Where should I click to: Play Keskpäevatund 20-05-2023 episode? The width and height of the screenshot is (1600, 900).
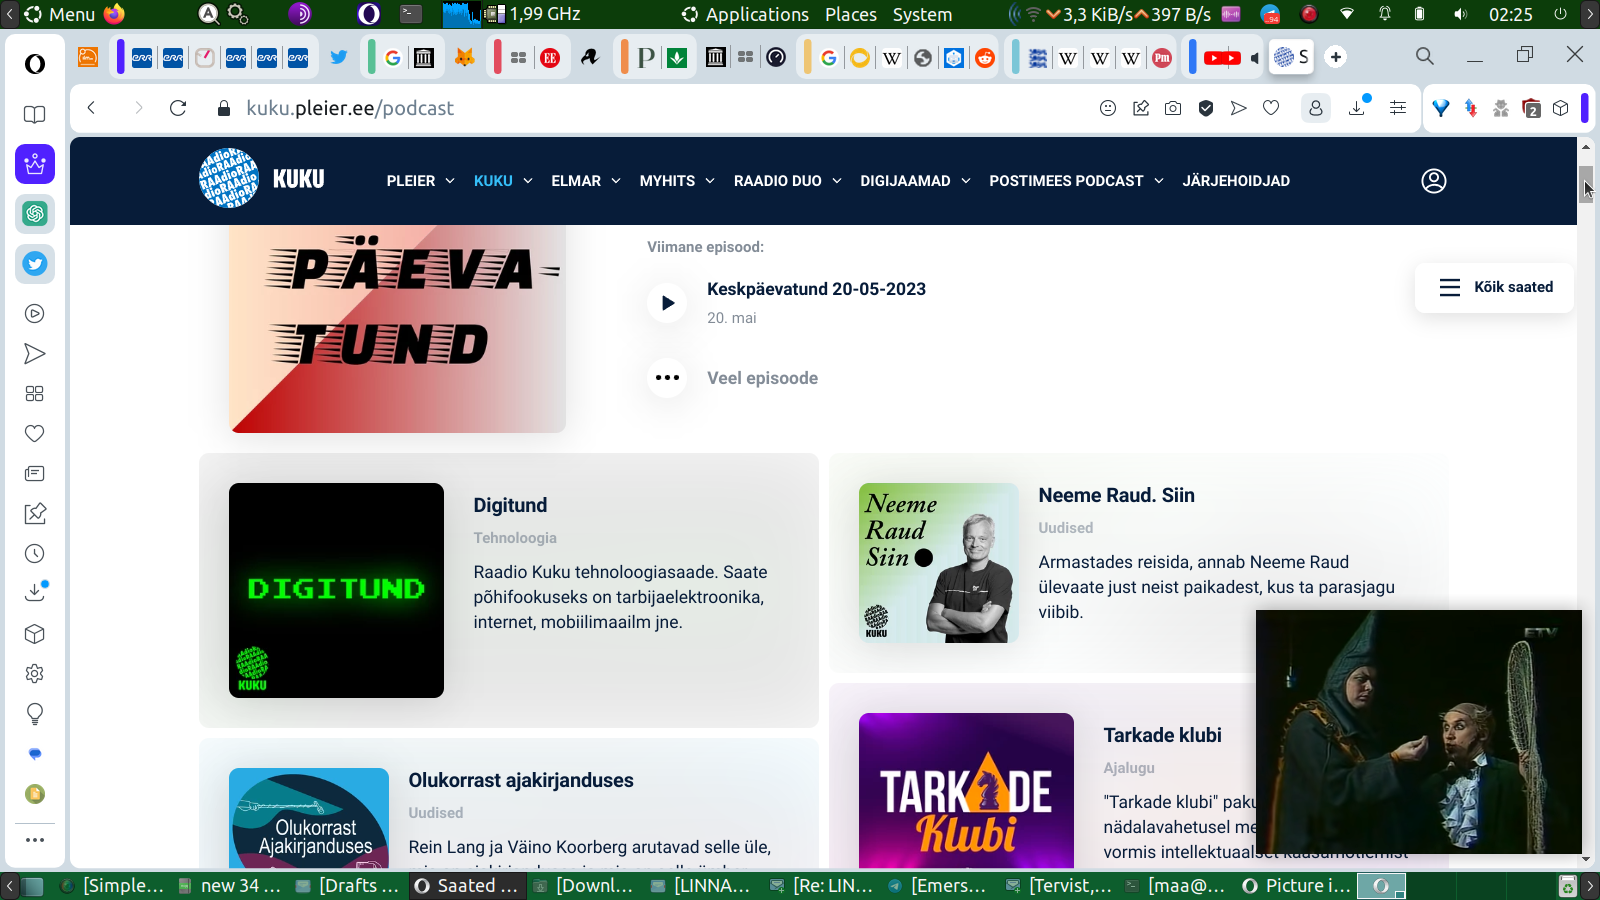[x=667, y=303]
